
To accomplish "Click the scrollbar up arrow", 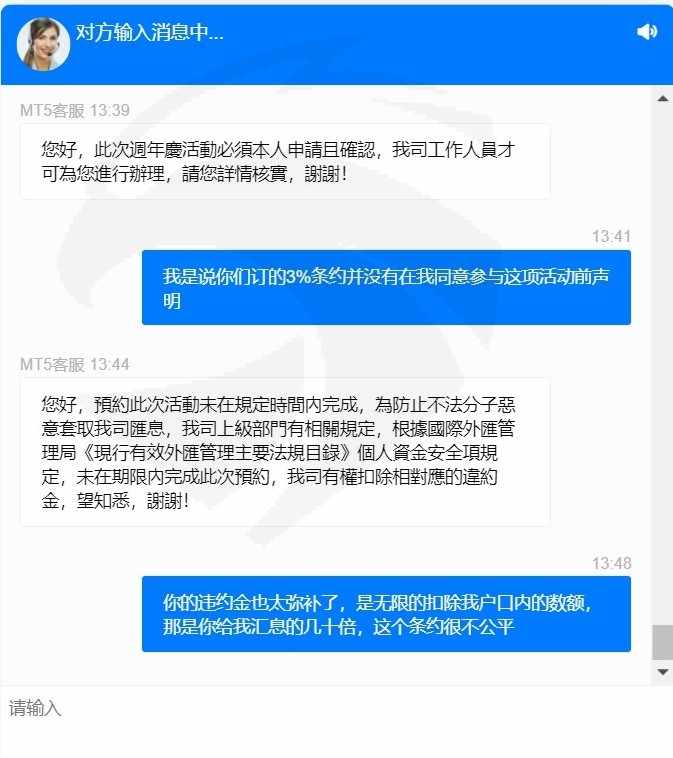I will [663, 99].
